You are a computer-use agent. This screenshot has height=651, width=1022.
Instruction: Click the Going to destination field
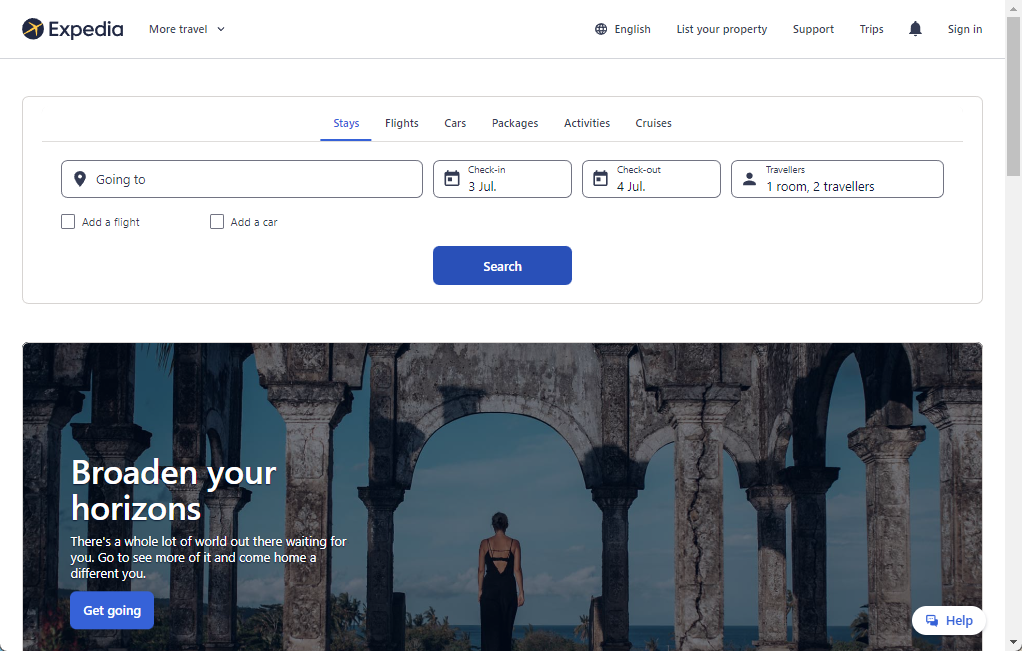[x=242, y=179]
